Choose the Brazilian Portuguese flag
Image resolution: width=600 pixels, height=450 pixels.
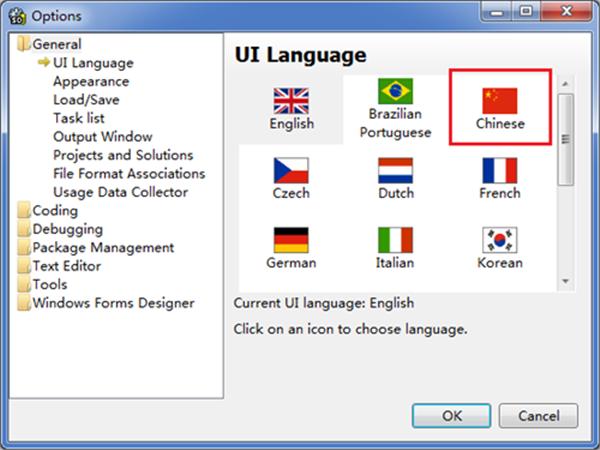395,91
